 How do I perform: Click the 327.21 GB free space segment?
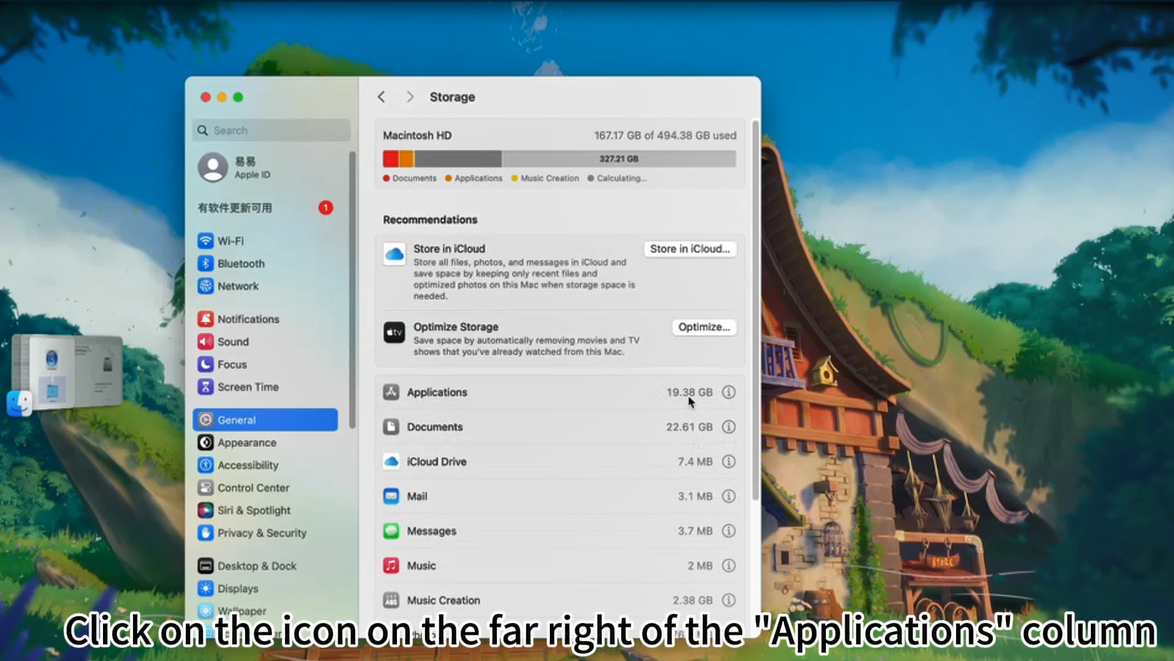tap(618, 159)
